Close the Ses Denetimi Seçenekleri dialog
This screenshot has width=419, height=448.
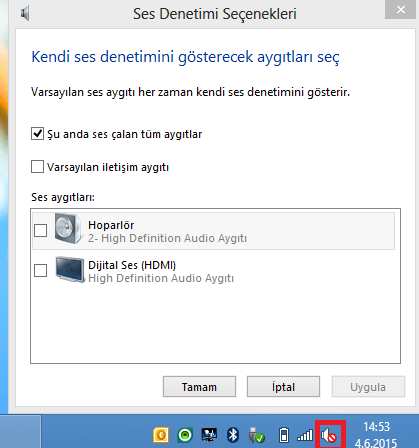click(x=401, y=9)
